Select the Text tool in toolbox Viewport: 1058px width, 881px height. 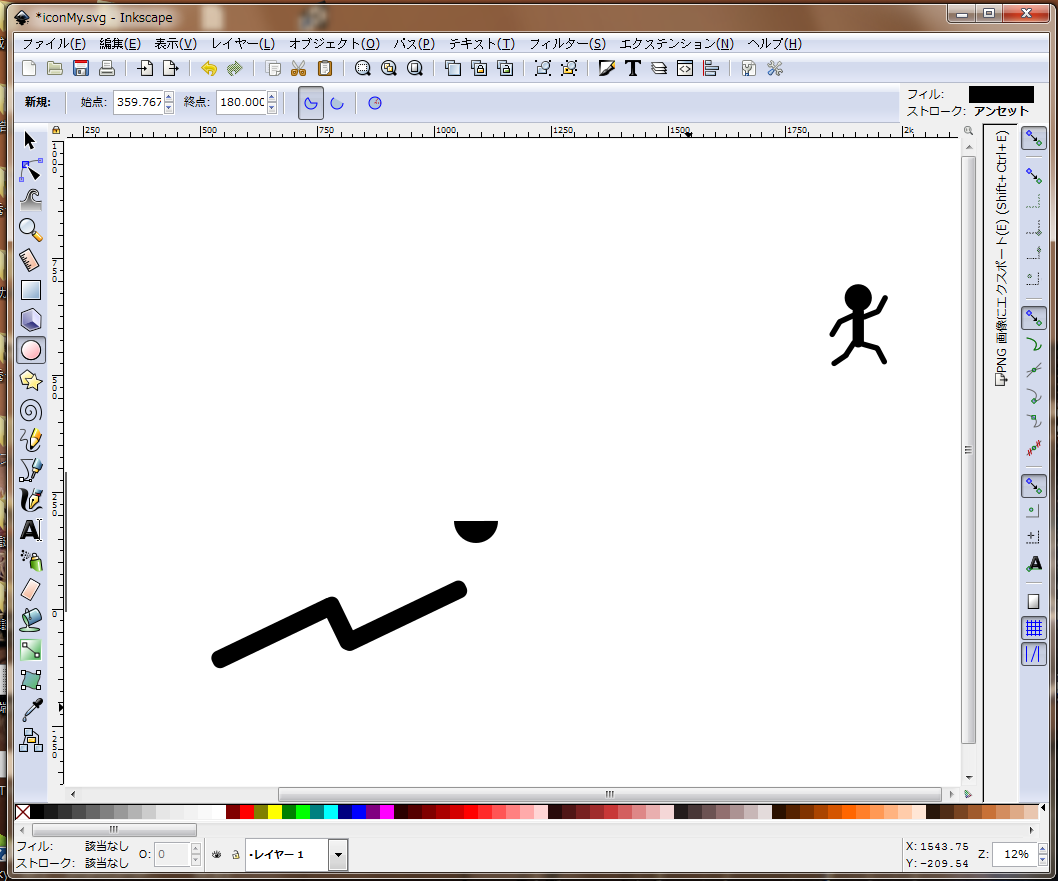[31, 530]
